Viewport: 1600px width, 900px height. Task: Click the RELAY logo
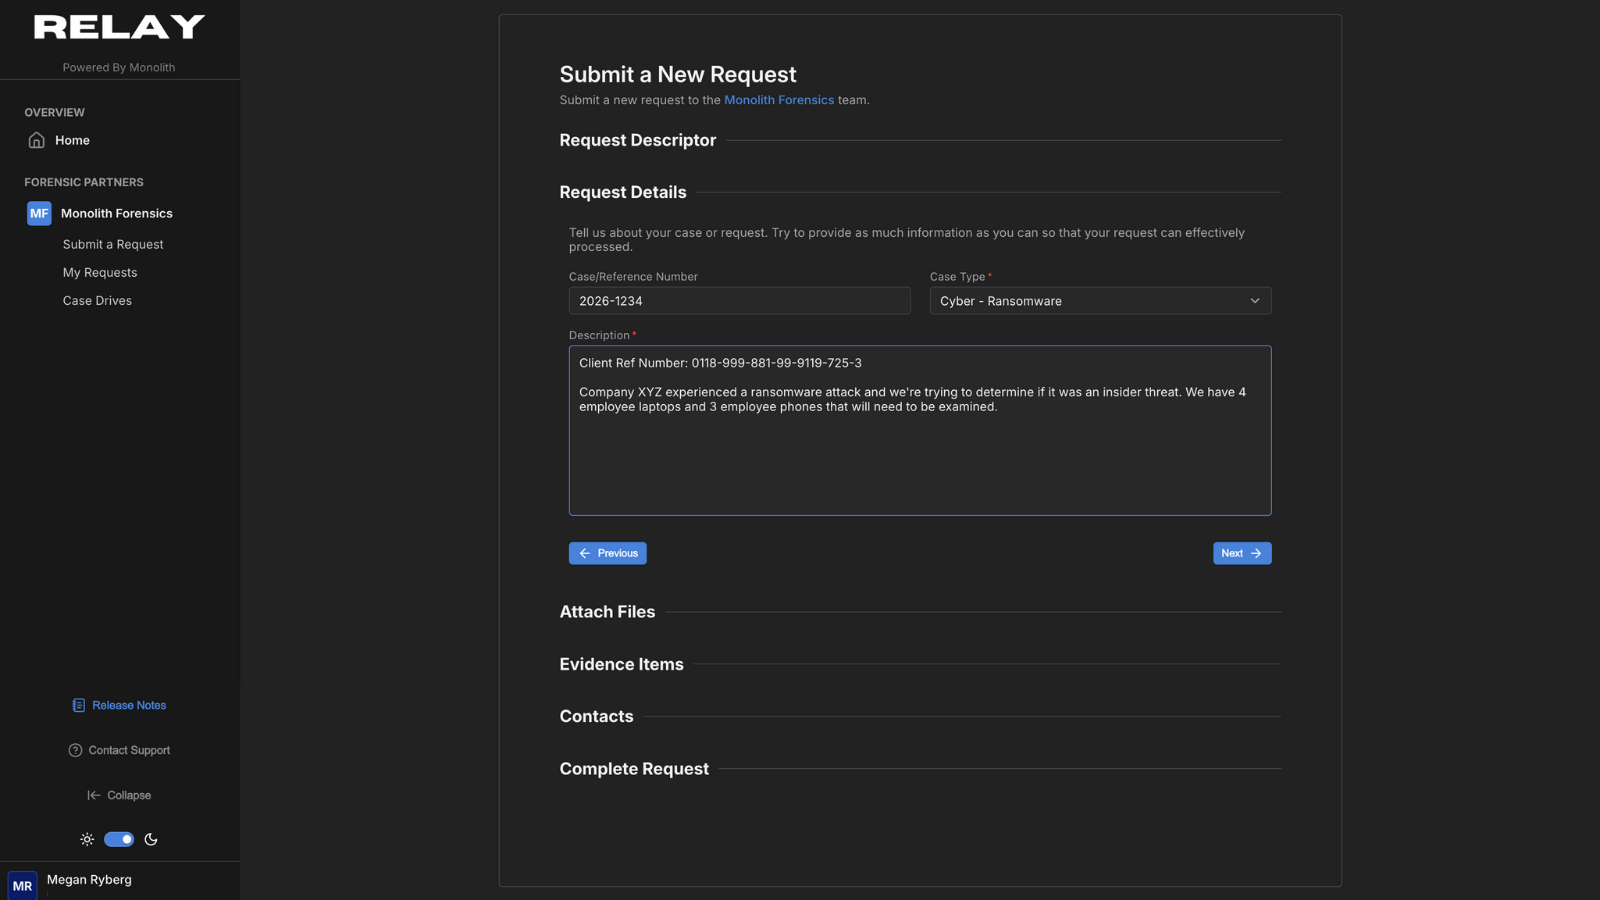pyautogui.click(x=119, y=27)
